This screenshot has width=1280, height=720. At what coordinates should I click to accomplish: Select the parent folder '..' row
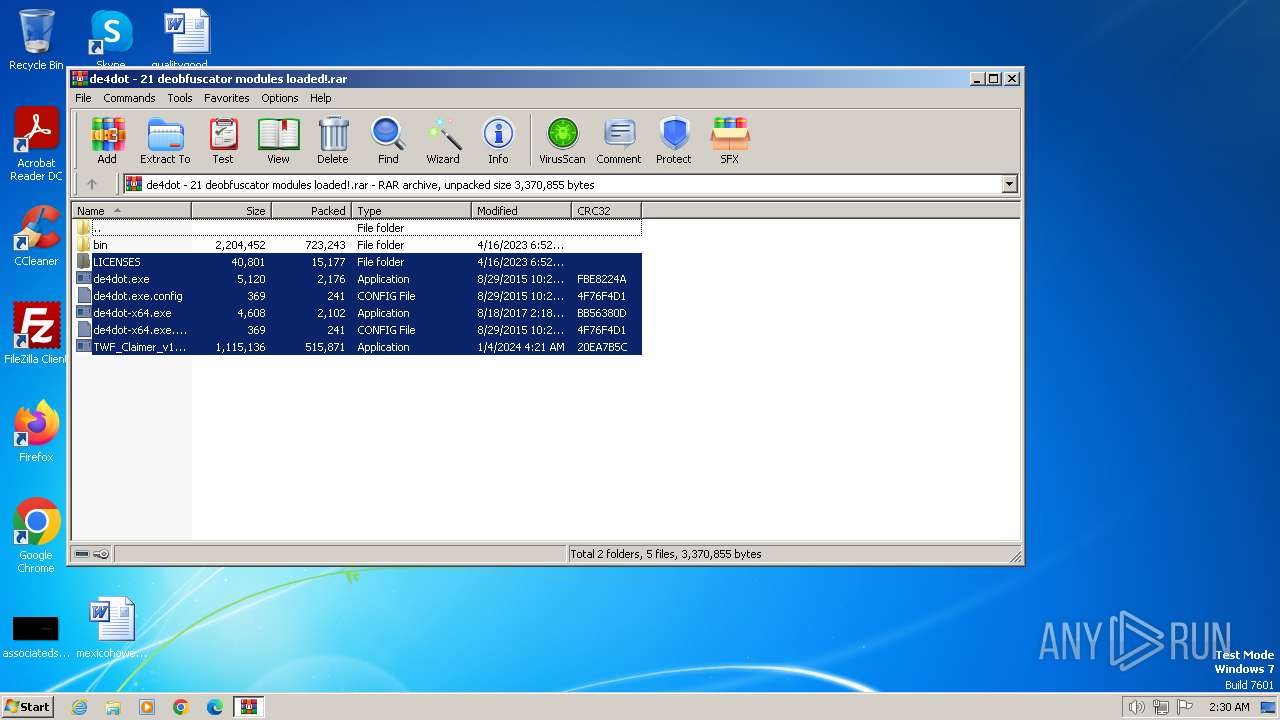click(x=357, y=228)
